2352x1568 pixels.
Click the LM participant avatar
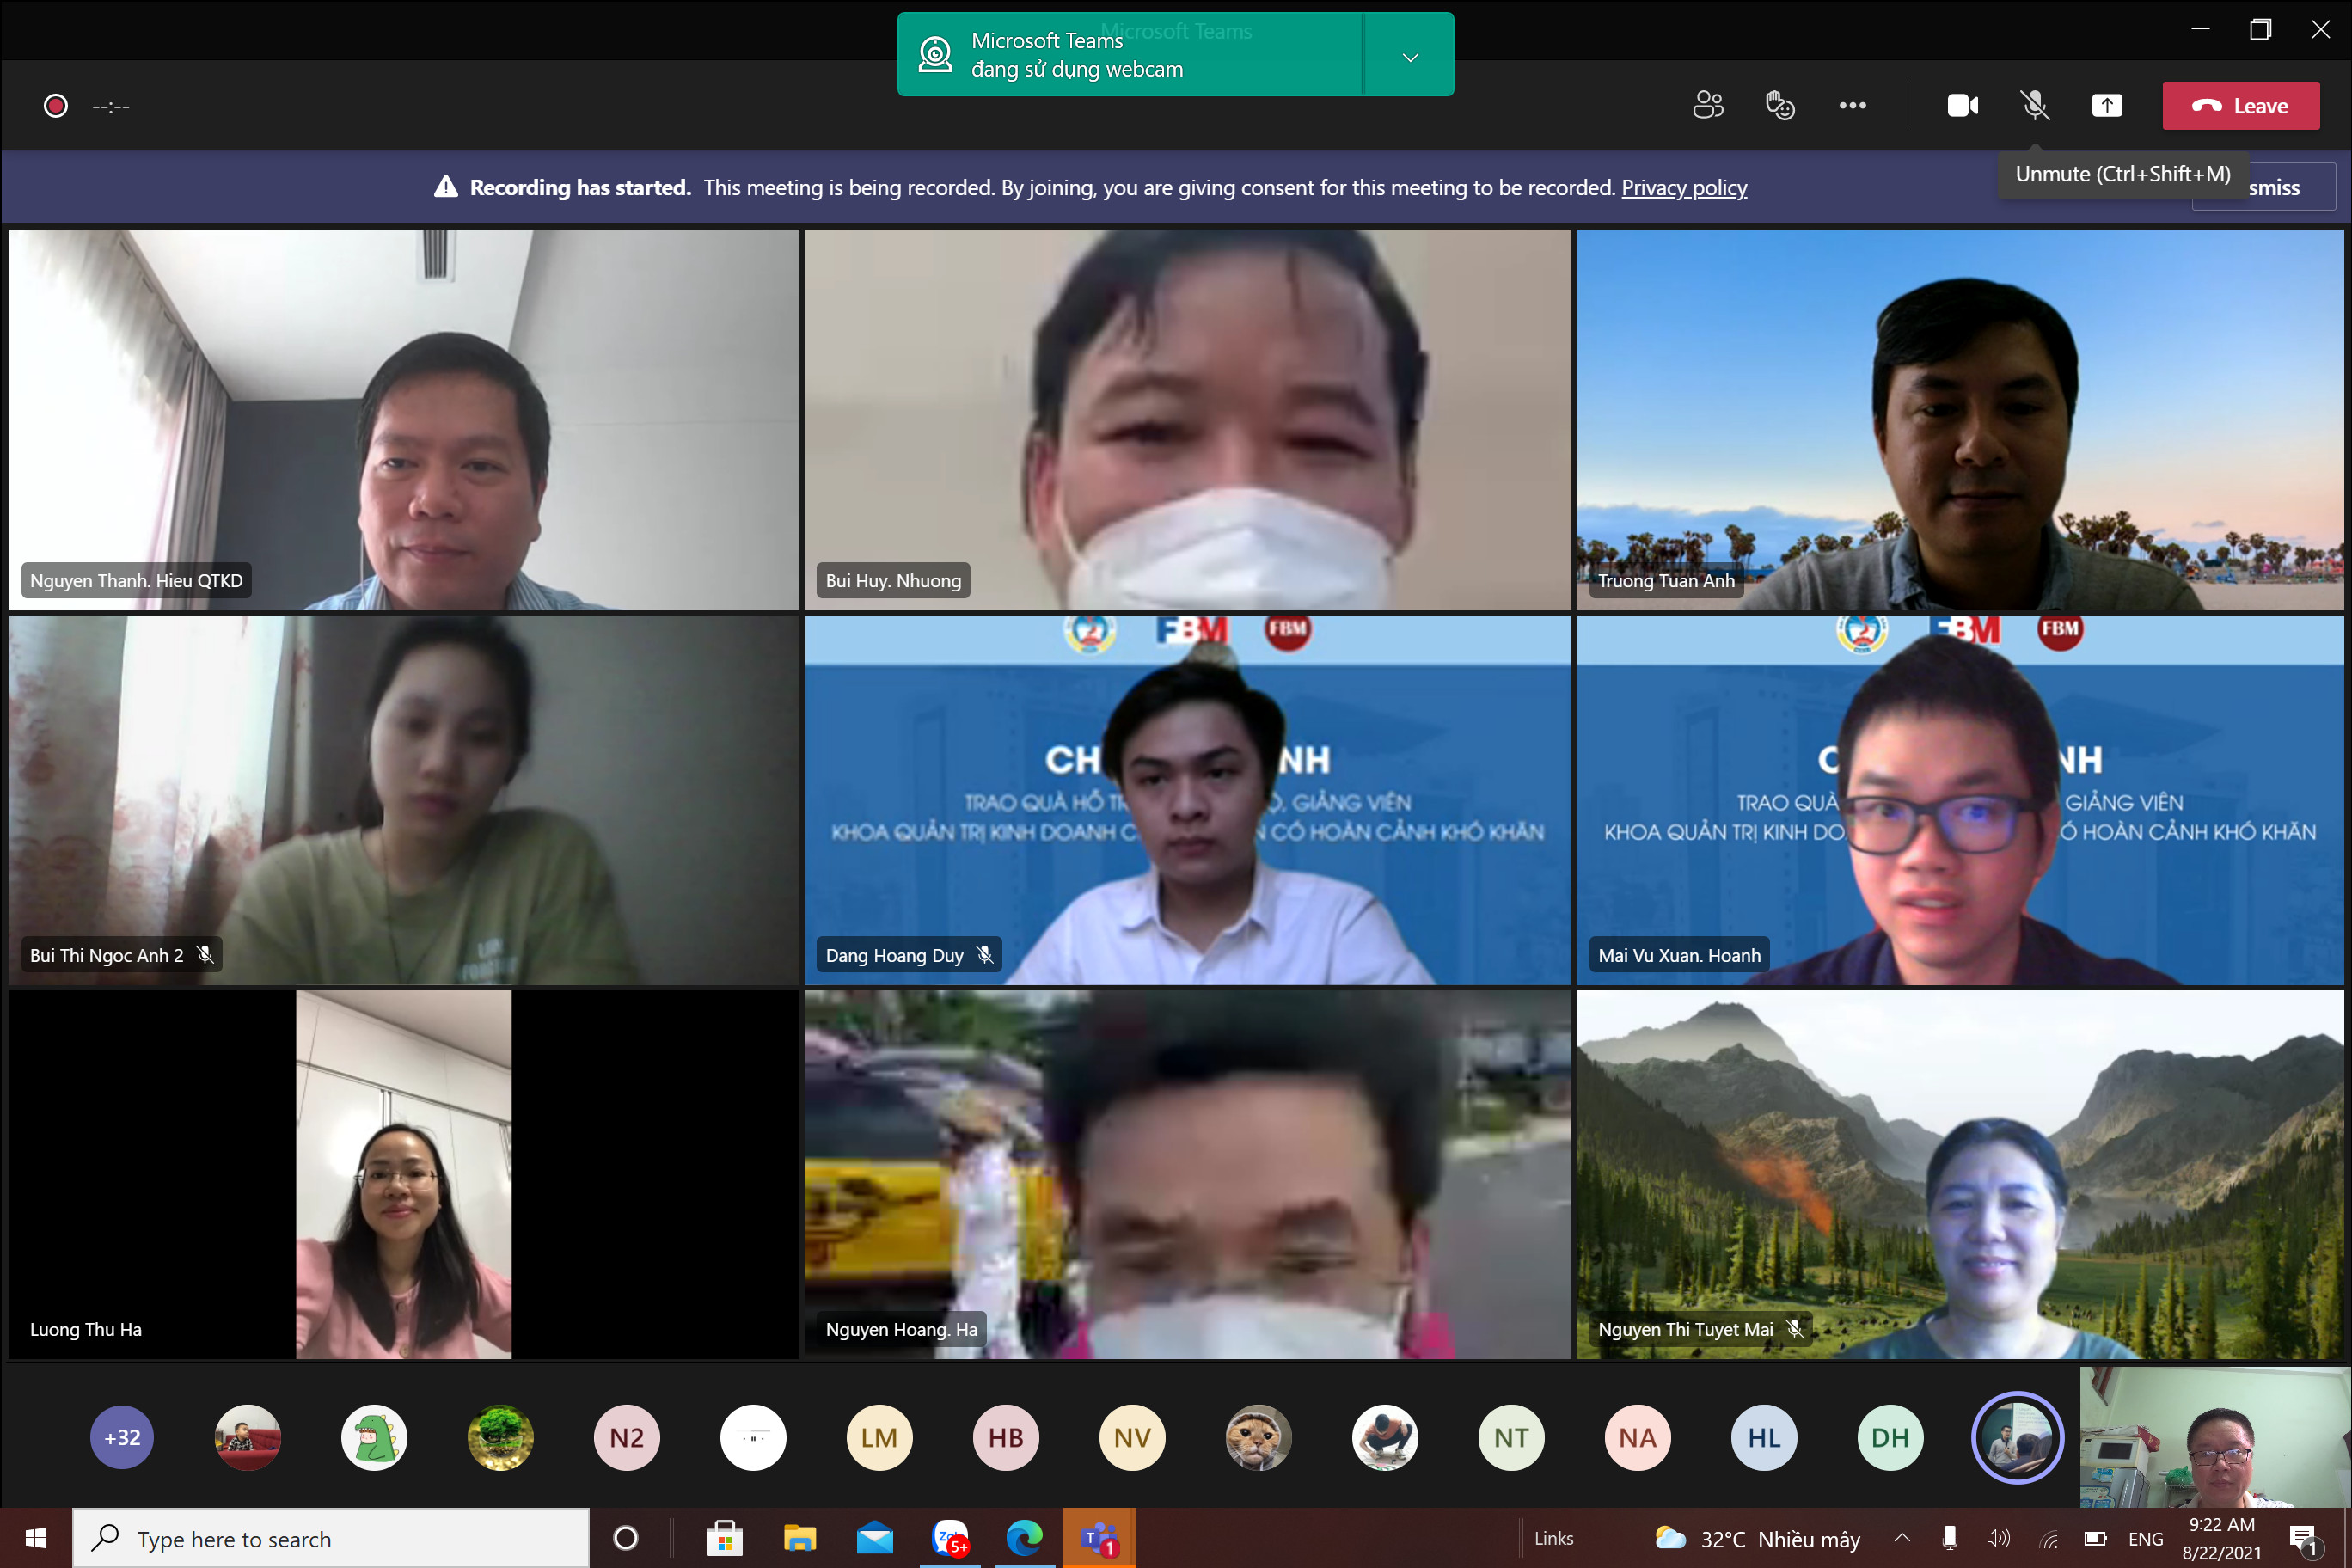click(x=879, y=1437)
